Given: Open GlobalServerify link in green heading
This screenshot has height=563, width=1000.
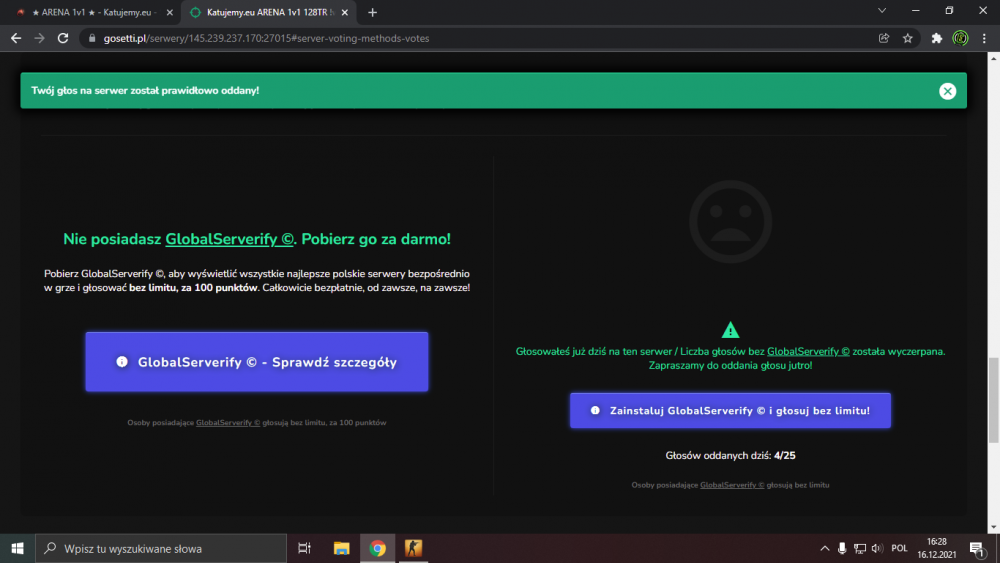Looking at the screenshot, I should click(229, 239).
